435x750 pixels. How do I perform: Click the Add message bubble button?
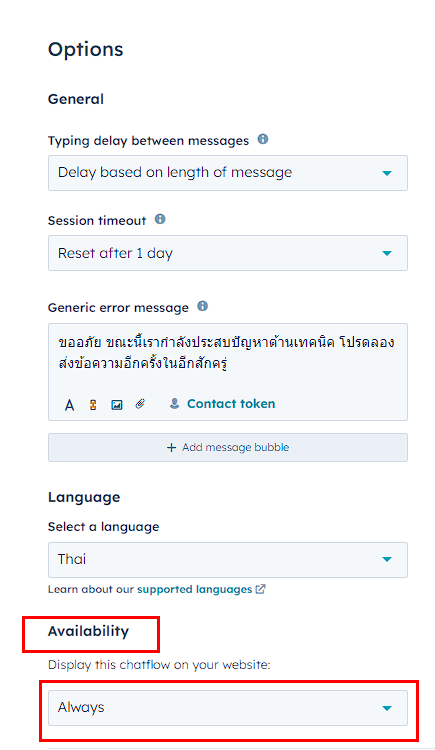(x=228, y=448)
